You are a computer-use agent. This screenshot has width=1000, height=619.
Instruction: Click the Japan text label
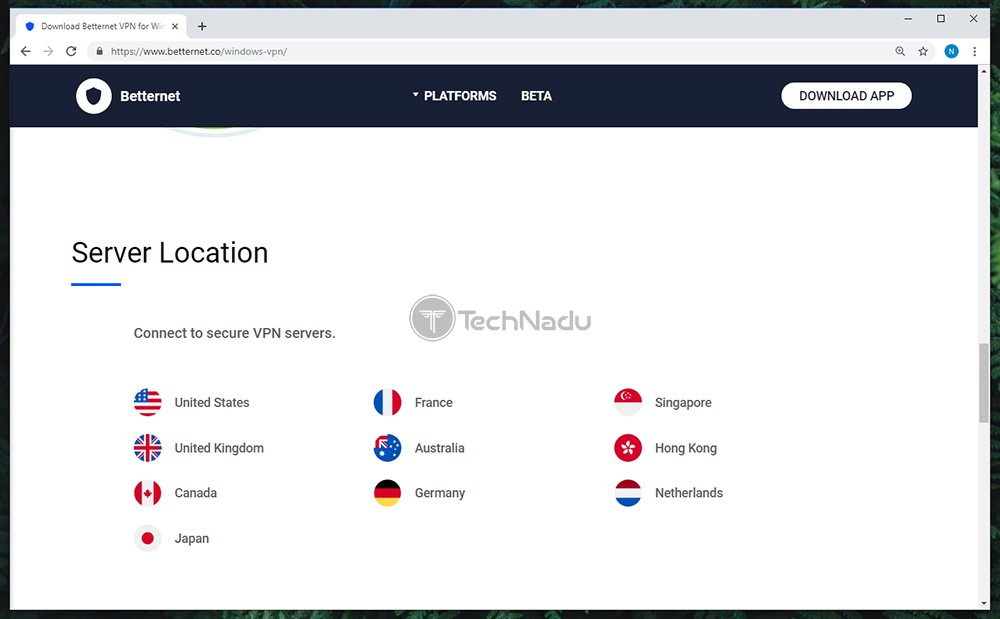point(191,539)
